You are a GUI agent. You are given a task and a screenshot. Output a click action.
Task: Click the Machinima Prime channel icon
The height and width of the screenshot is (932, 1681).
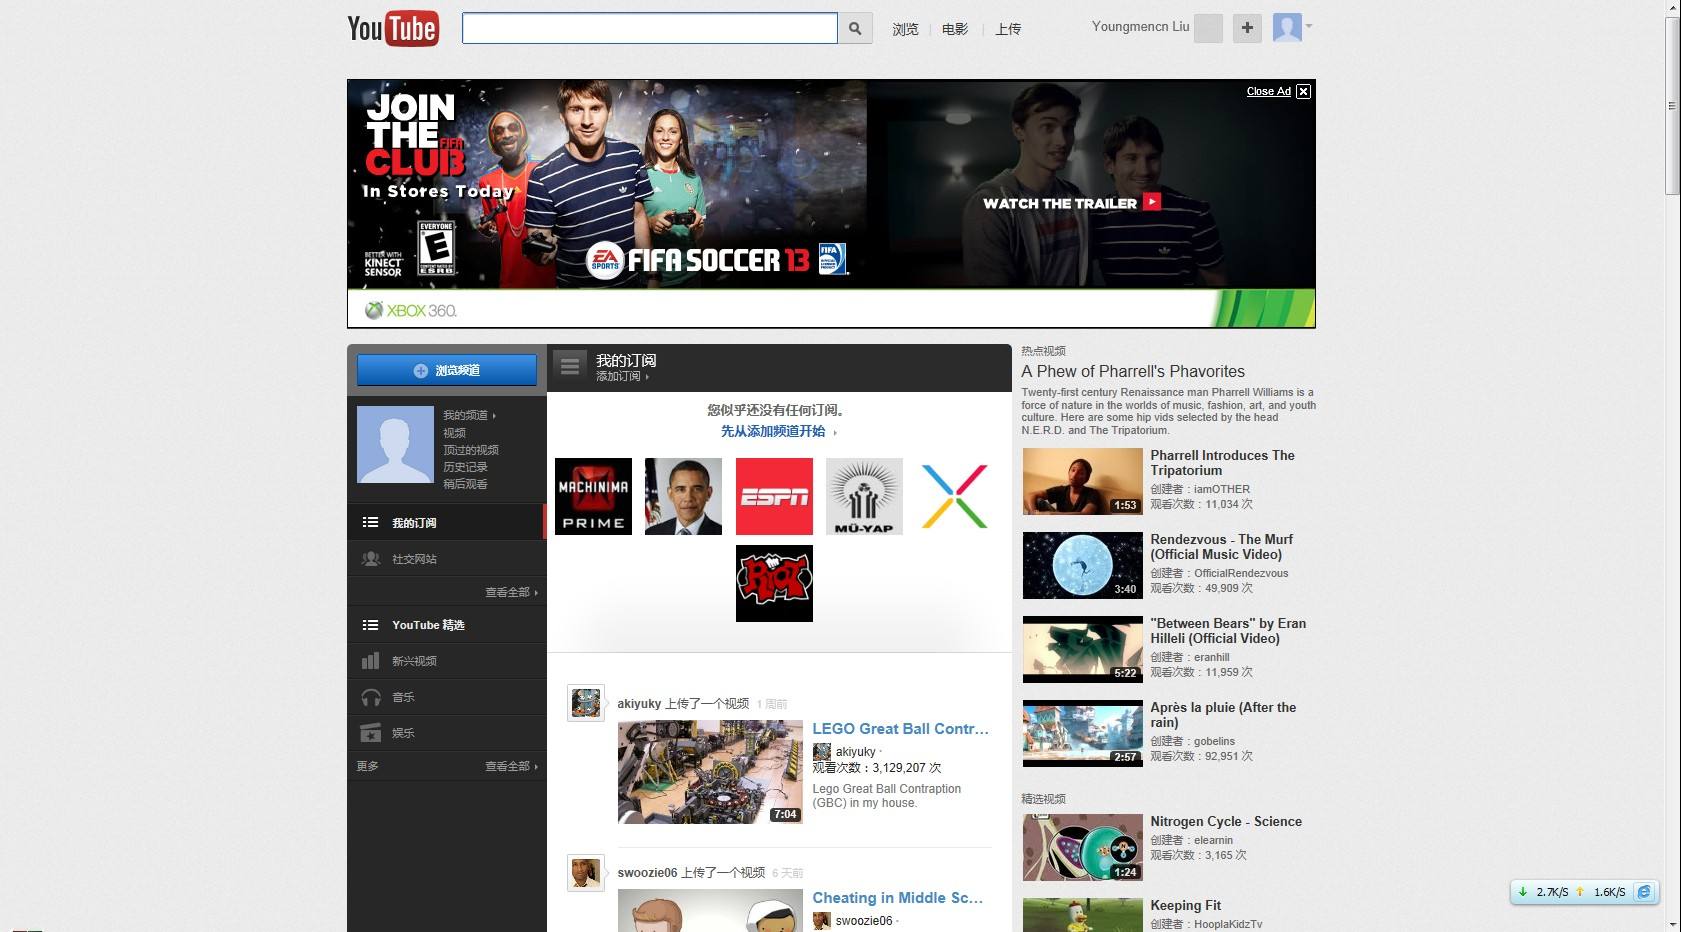tap(593, 496)
